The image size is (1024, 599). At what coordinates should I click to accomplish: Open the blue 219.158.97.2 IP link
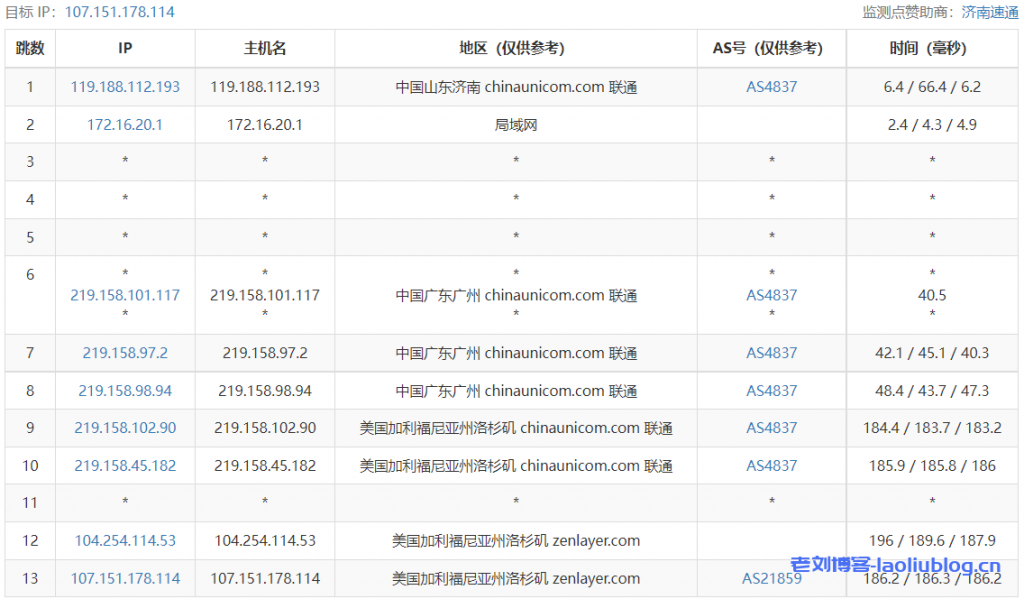coord(125,353)
